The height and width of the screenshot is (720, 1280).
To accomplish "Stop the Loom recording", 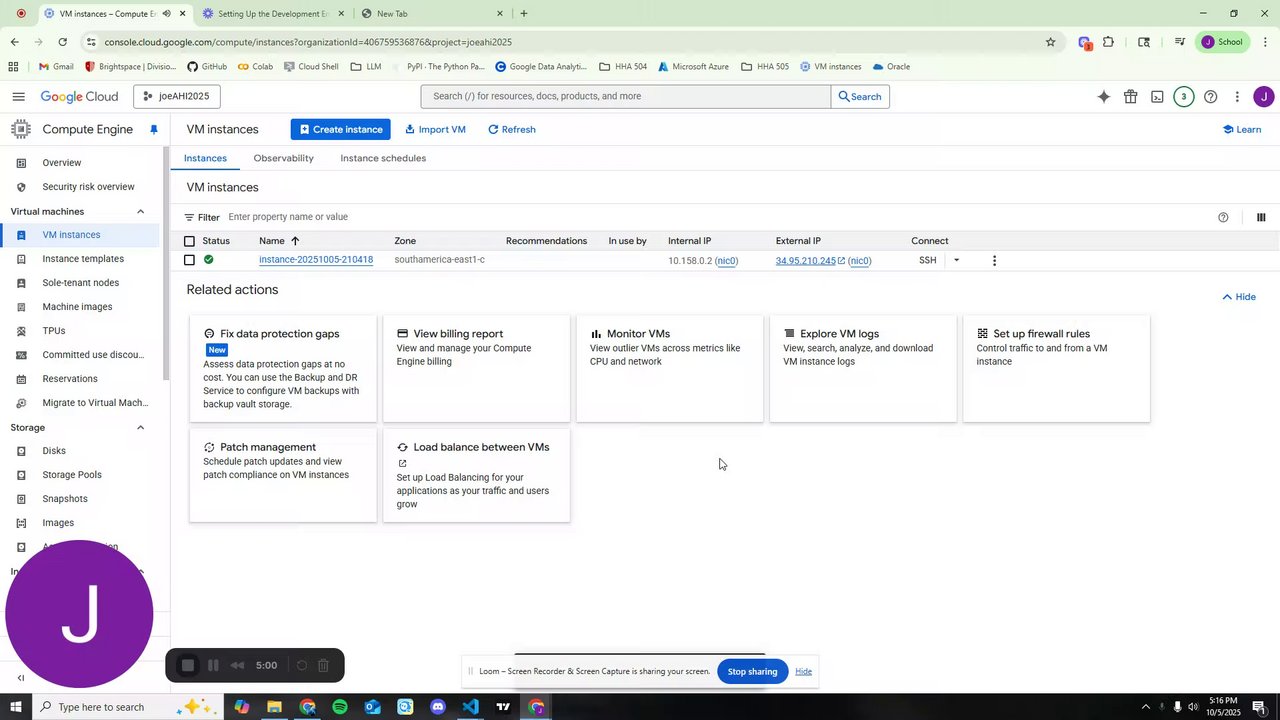I will [187, 665].
